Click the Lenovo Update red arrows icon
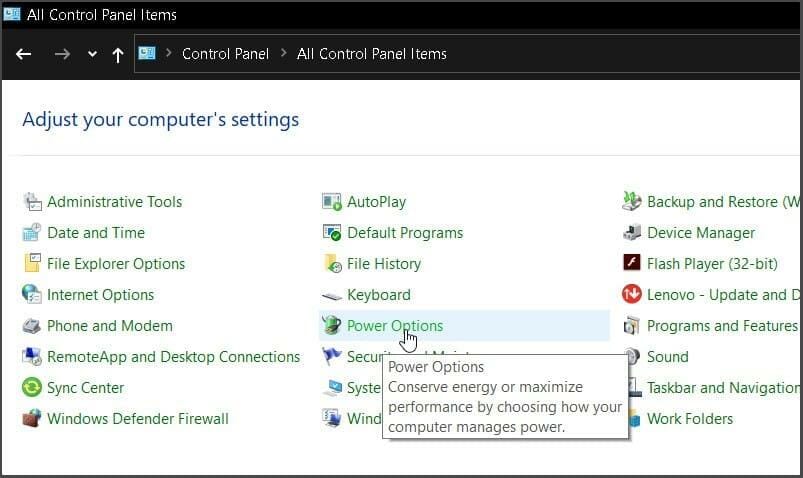Screen dimensions: 803x478 coord(631,295)
